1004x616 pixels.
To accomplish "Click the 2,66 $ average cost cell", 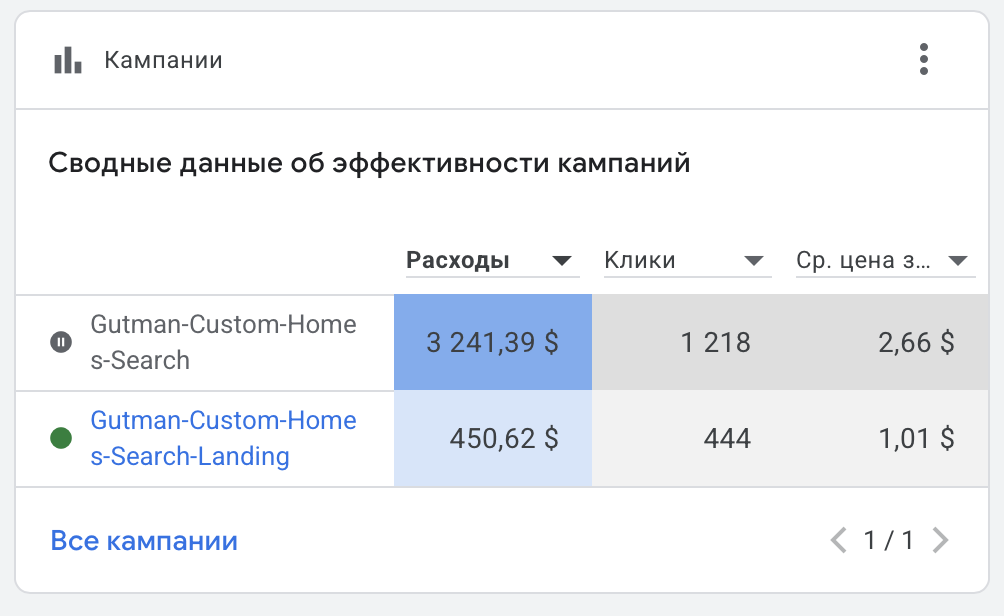I will (917, 343).
